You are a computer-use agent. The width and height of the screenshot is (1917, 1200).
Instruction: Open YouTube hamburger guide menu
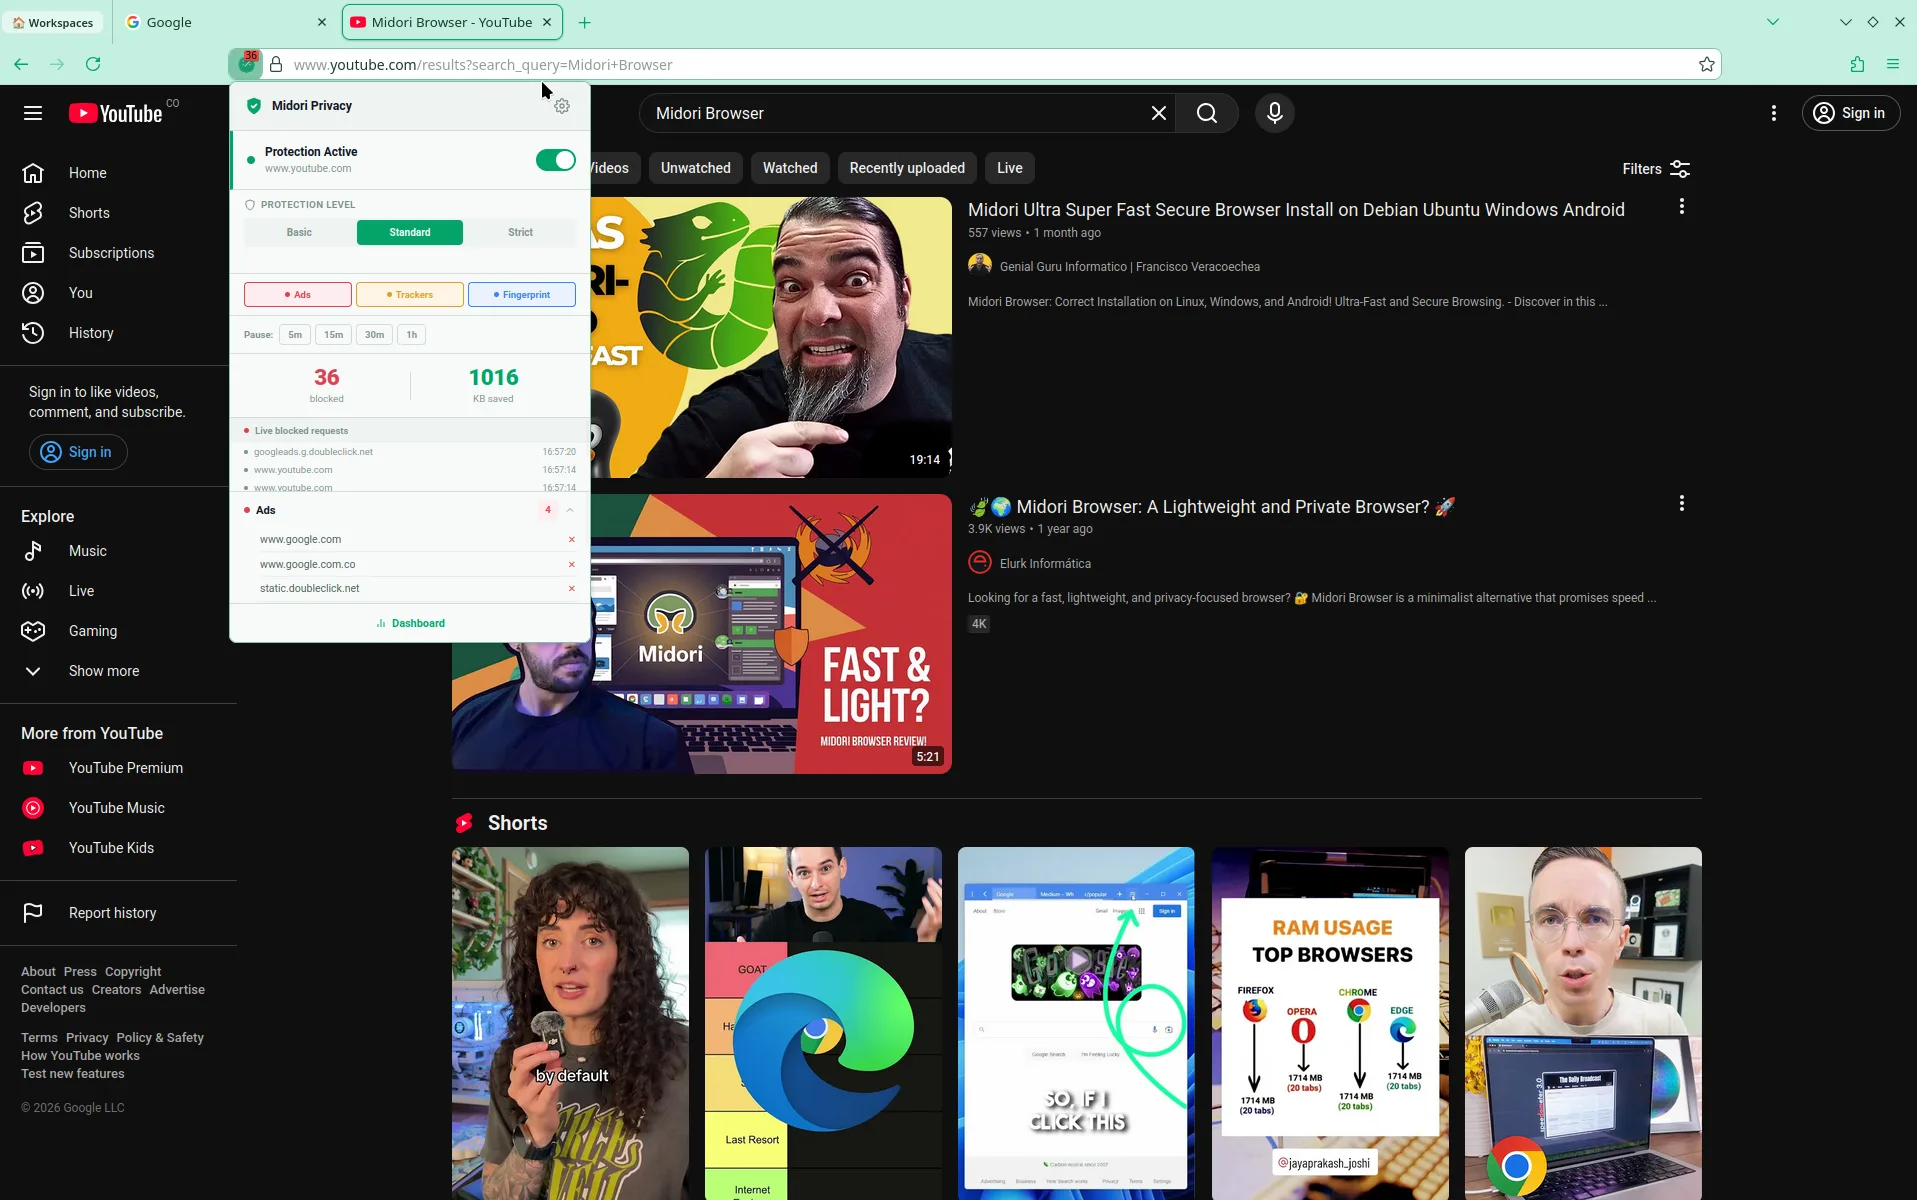click(x=33, y=113)
